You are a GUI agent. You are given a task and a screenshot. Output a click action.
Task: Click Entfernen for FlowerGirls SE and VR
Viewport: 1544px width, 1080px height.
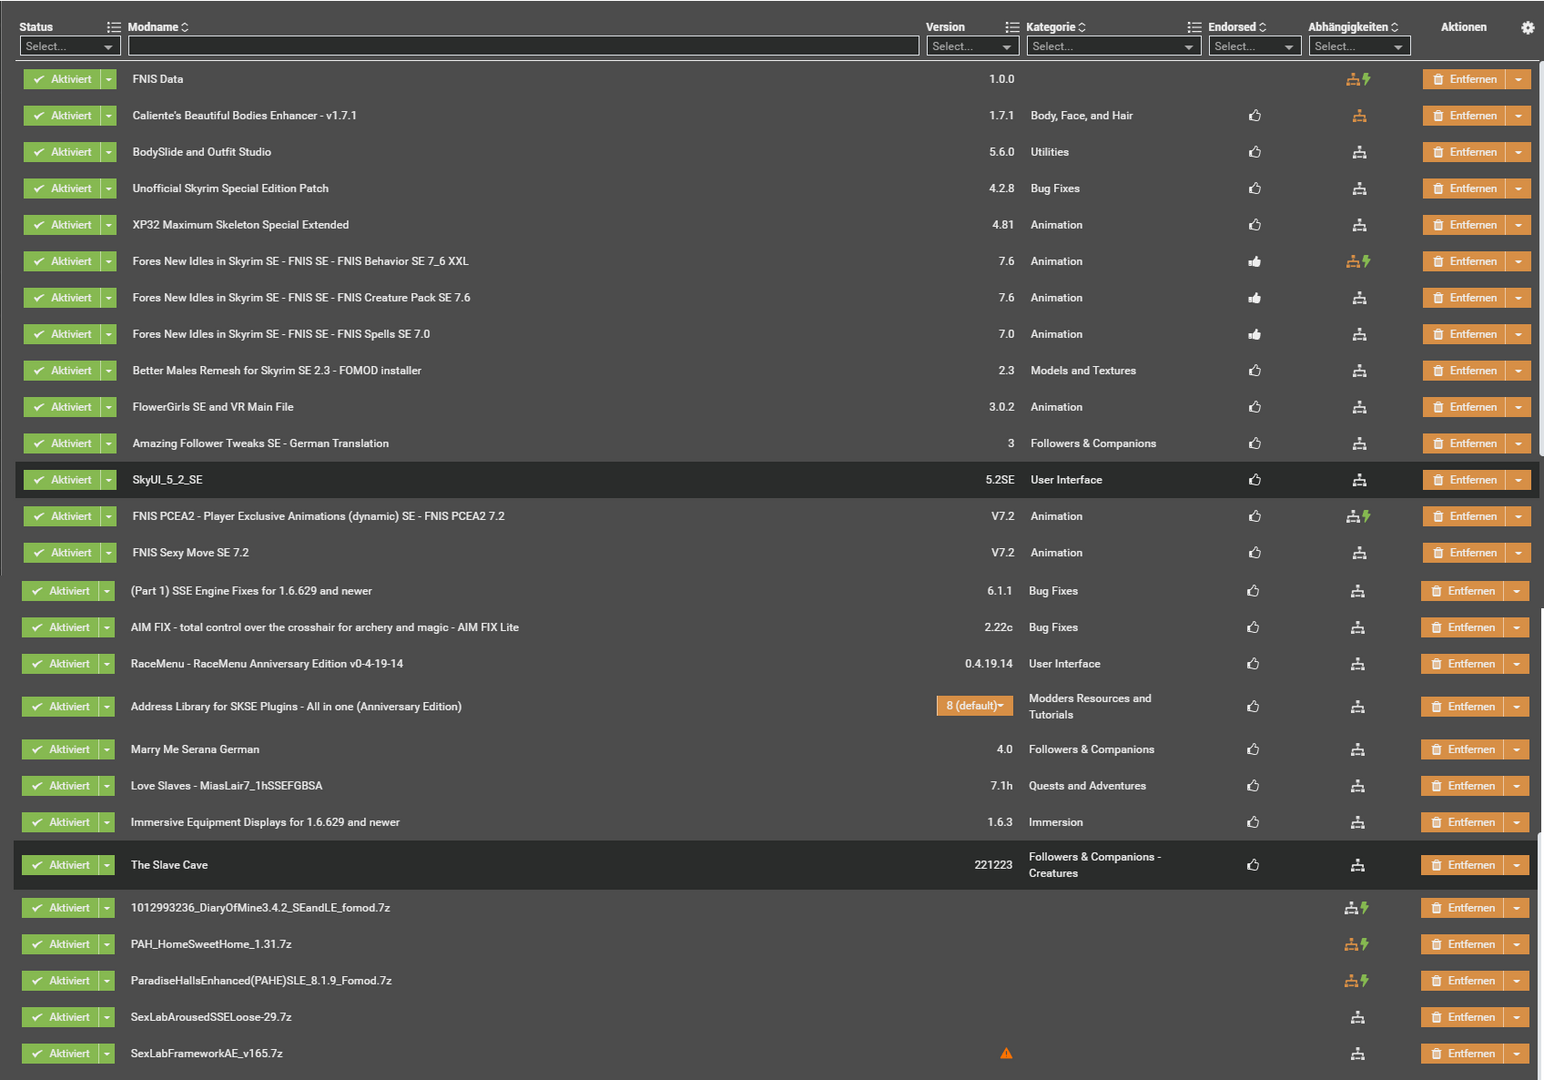[1464, 407]
